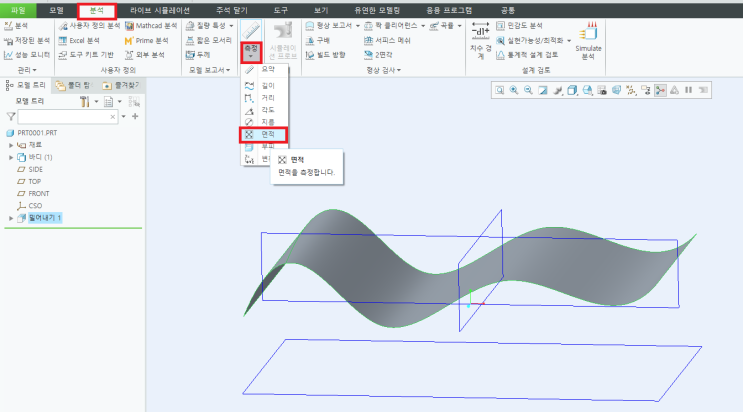The width and height of the screenshot is (743, 412).
Task: Click the 분석 tool in 관리 group
Action: coord(16,26)
